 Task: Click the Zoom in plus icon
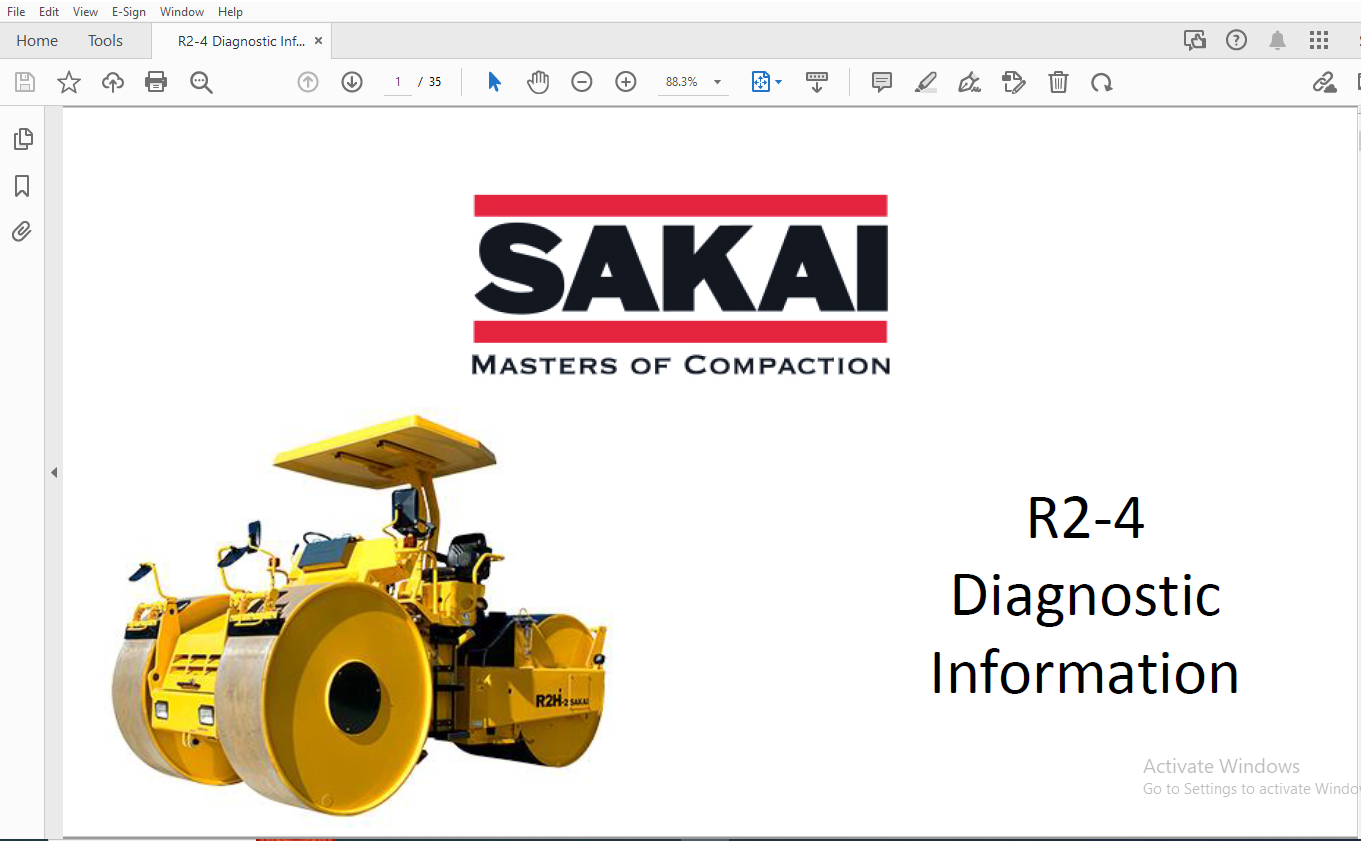point(626,82)
